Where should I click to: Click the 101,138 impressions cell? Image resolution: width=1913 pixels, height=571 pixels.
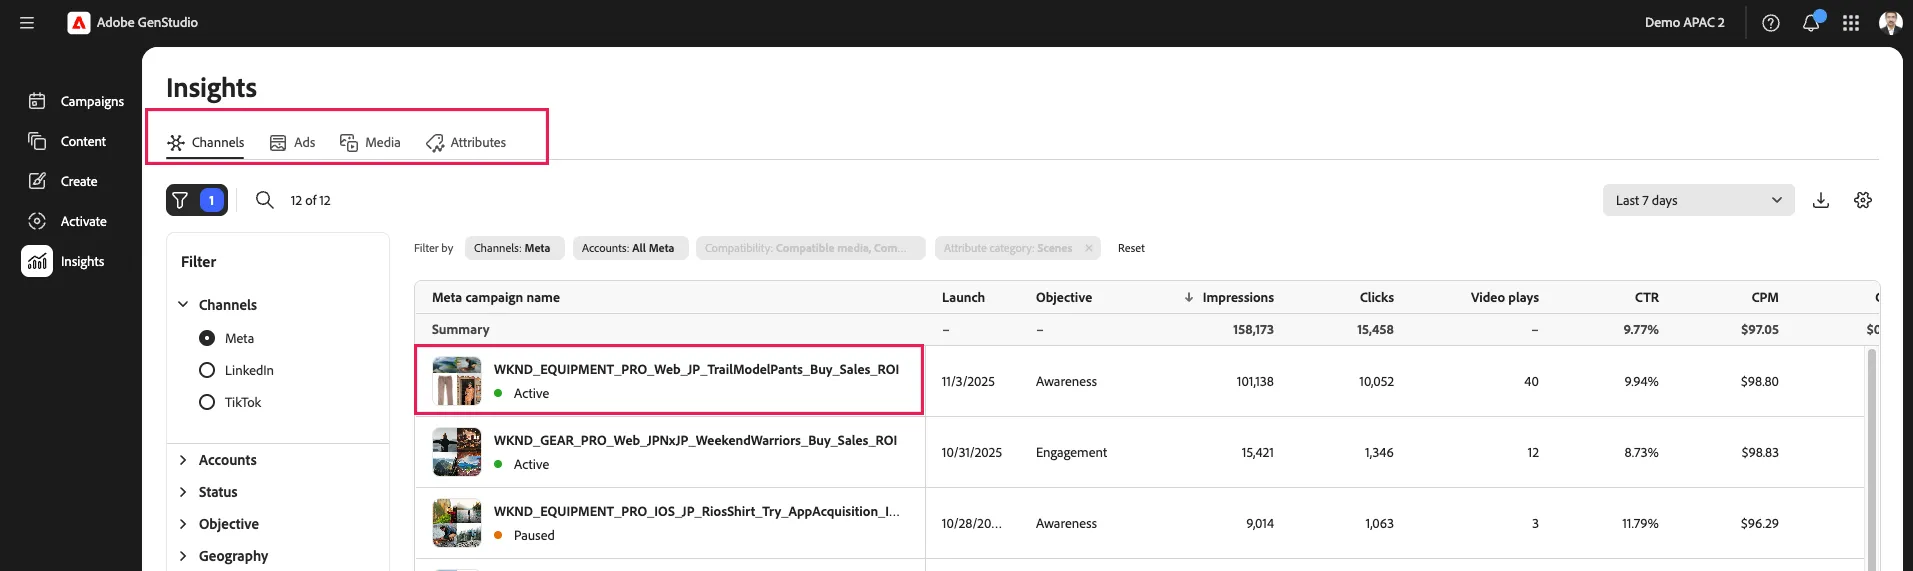(x=1254, y=381)
